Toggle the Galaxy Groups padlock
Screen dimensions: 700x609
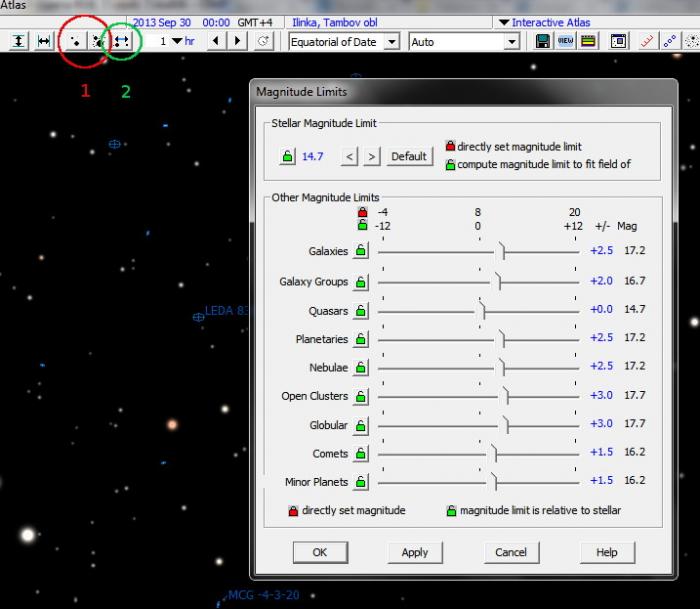coord(361,282)
